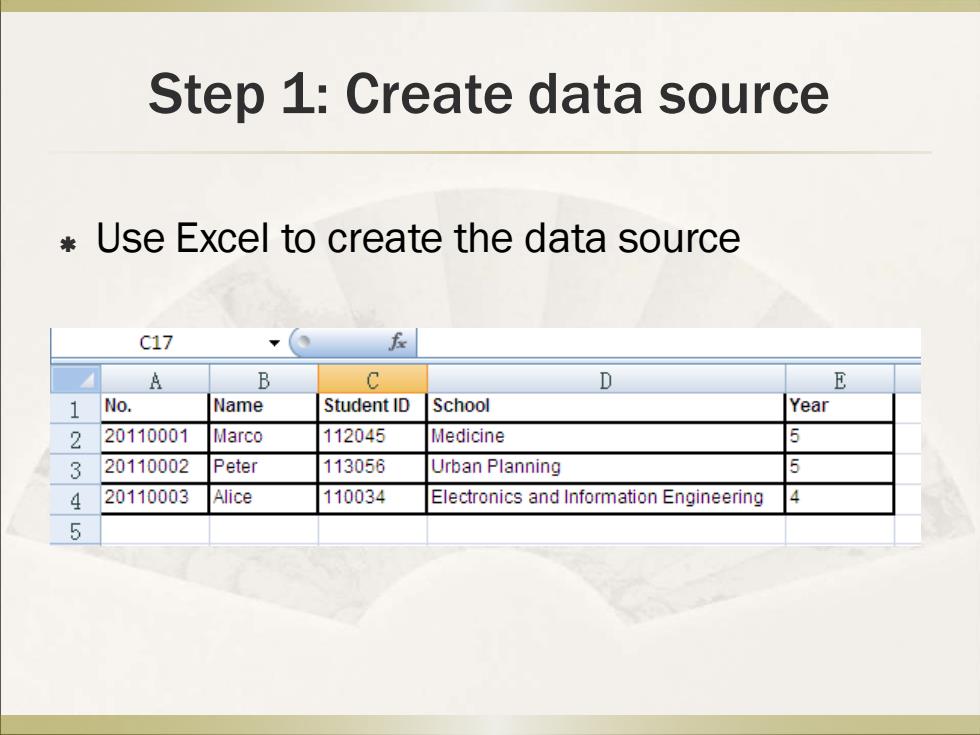980x735 pixels.
Task: Click cell containing Medicine
Action: coord(606,438)
